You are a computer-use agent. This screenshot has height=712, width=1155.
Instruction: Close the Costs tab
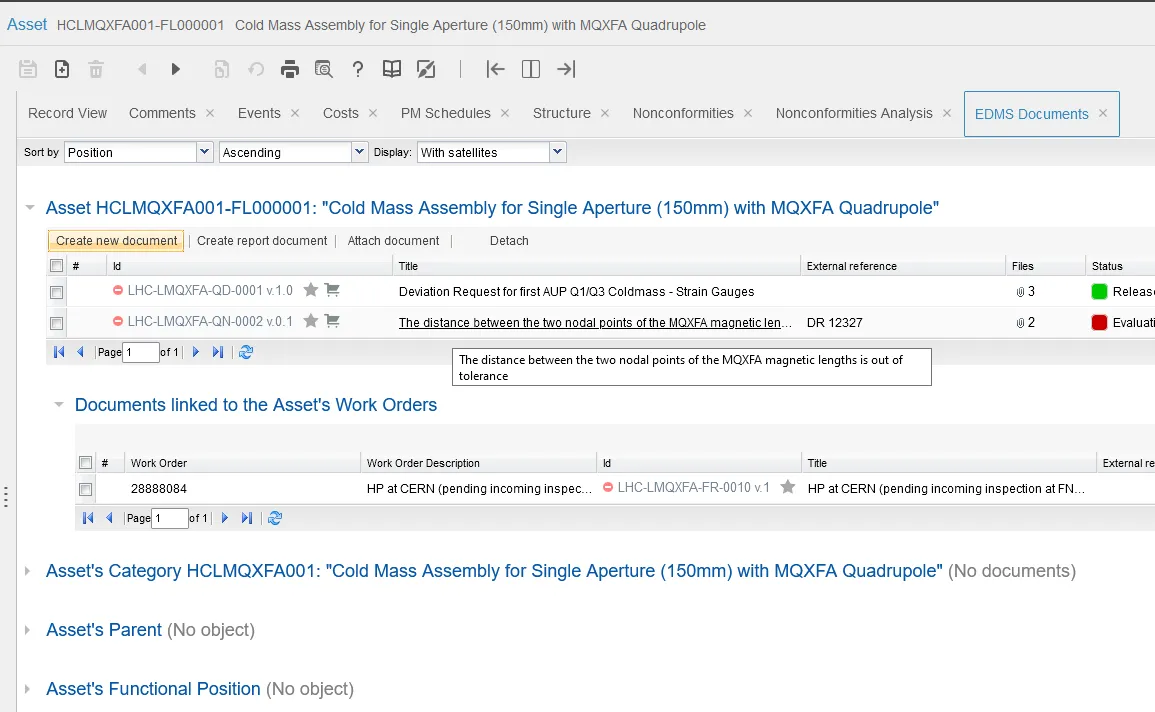pos(373,113)
